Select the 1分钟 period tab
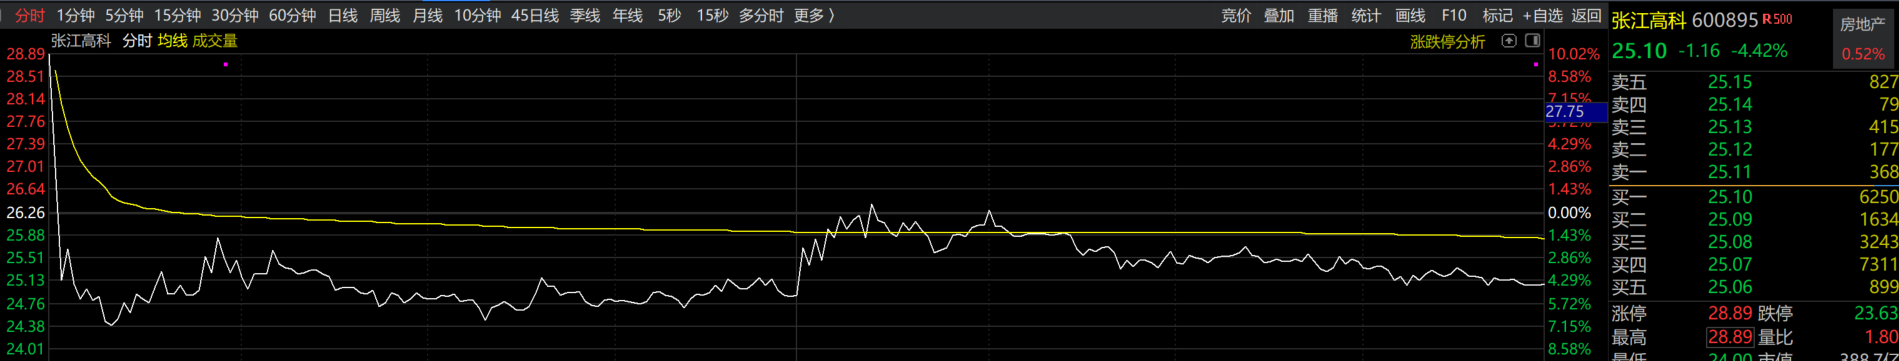The image size is (1899, 361). pyautogui.click(x=75, y=15)
